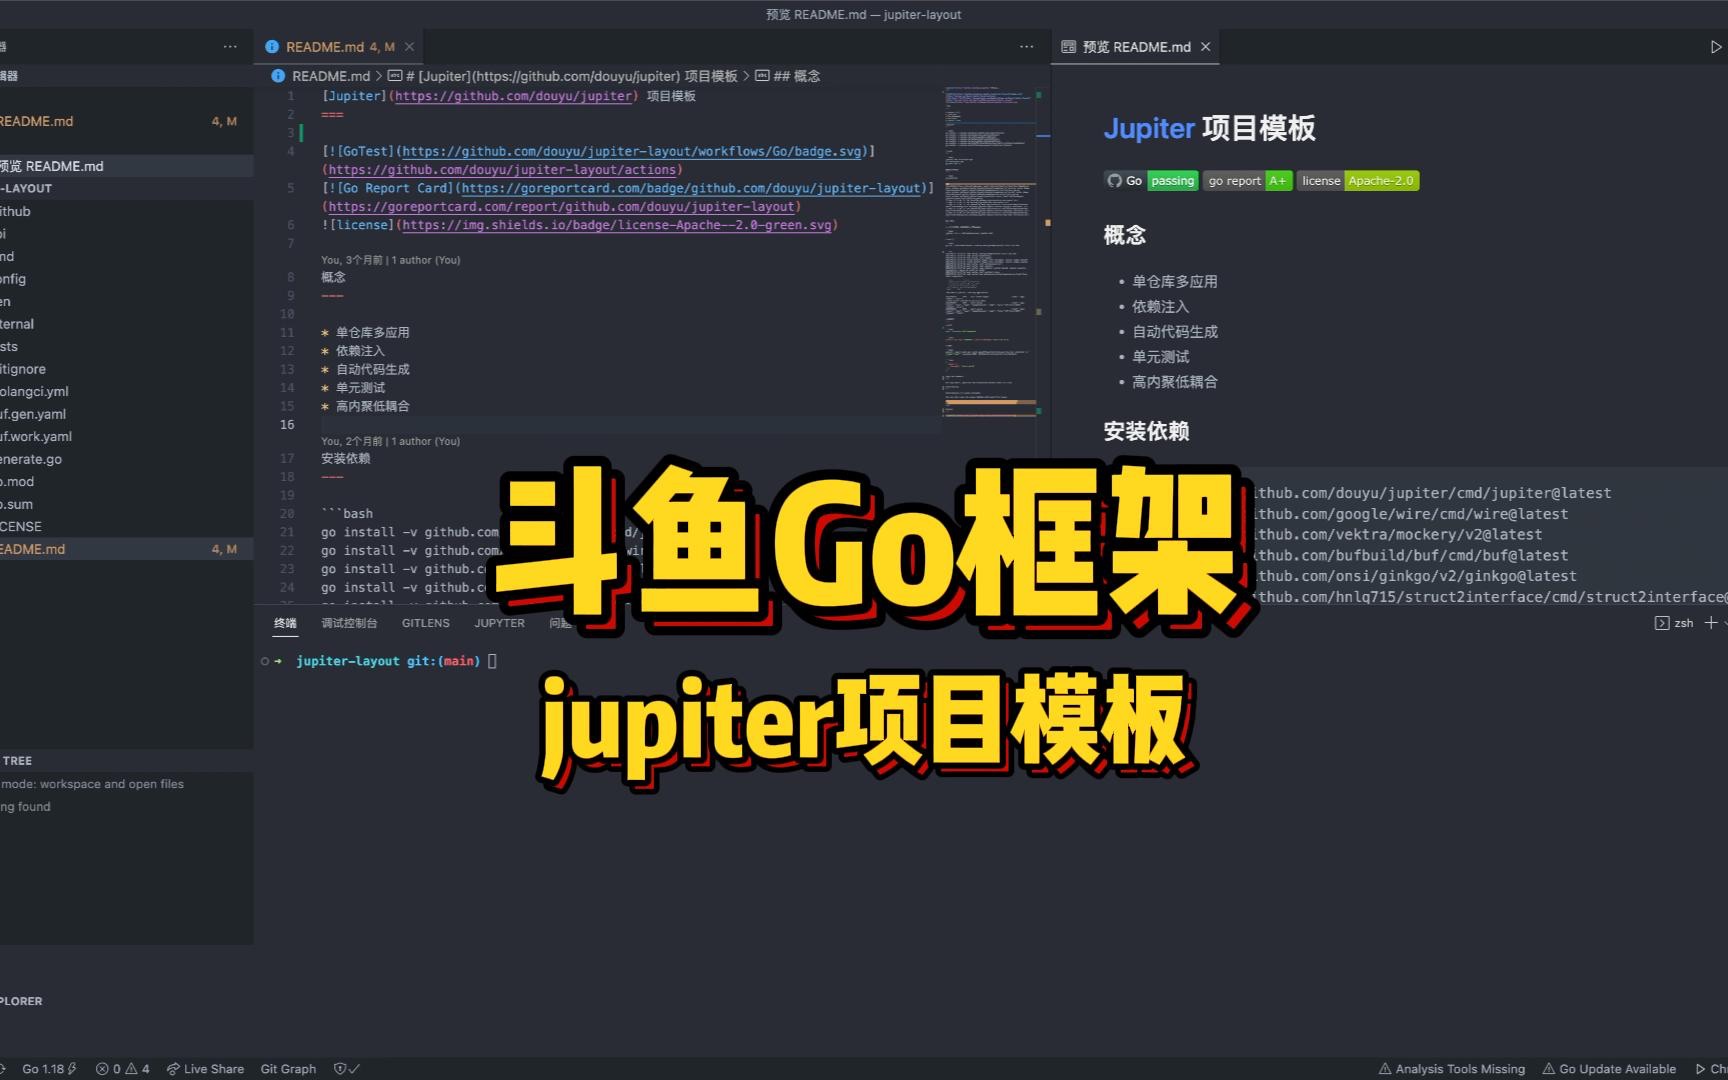1728x1080 pixels.
Task: Open the GITLENS panel tab
Action: click(x=426, y=623)
